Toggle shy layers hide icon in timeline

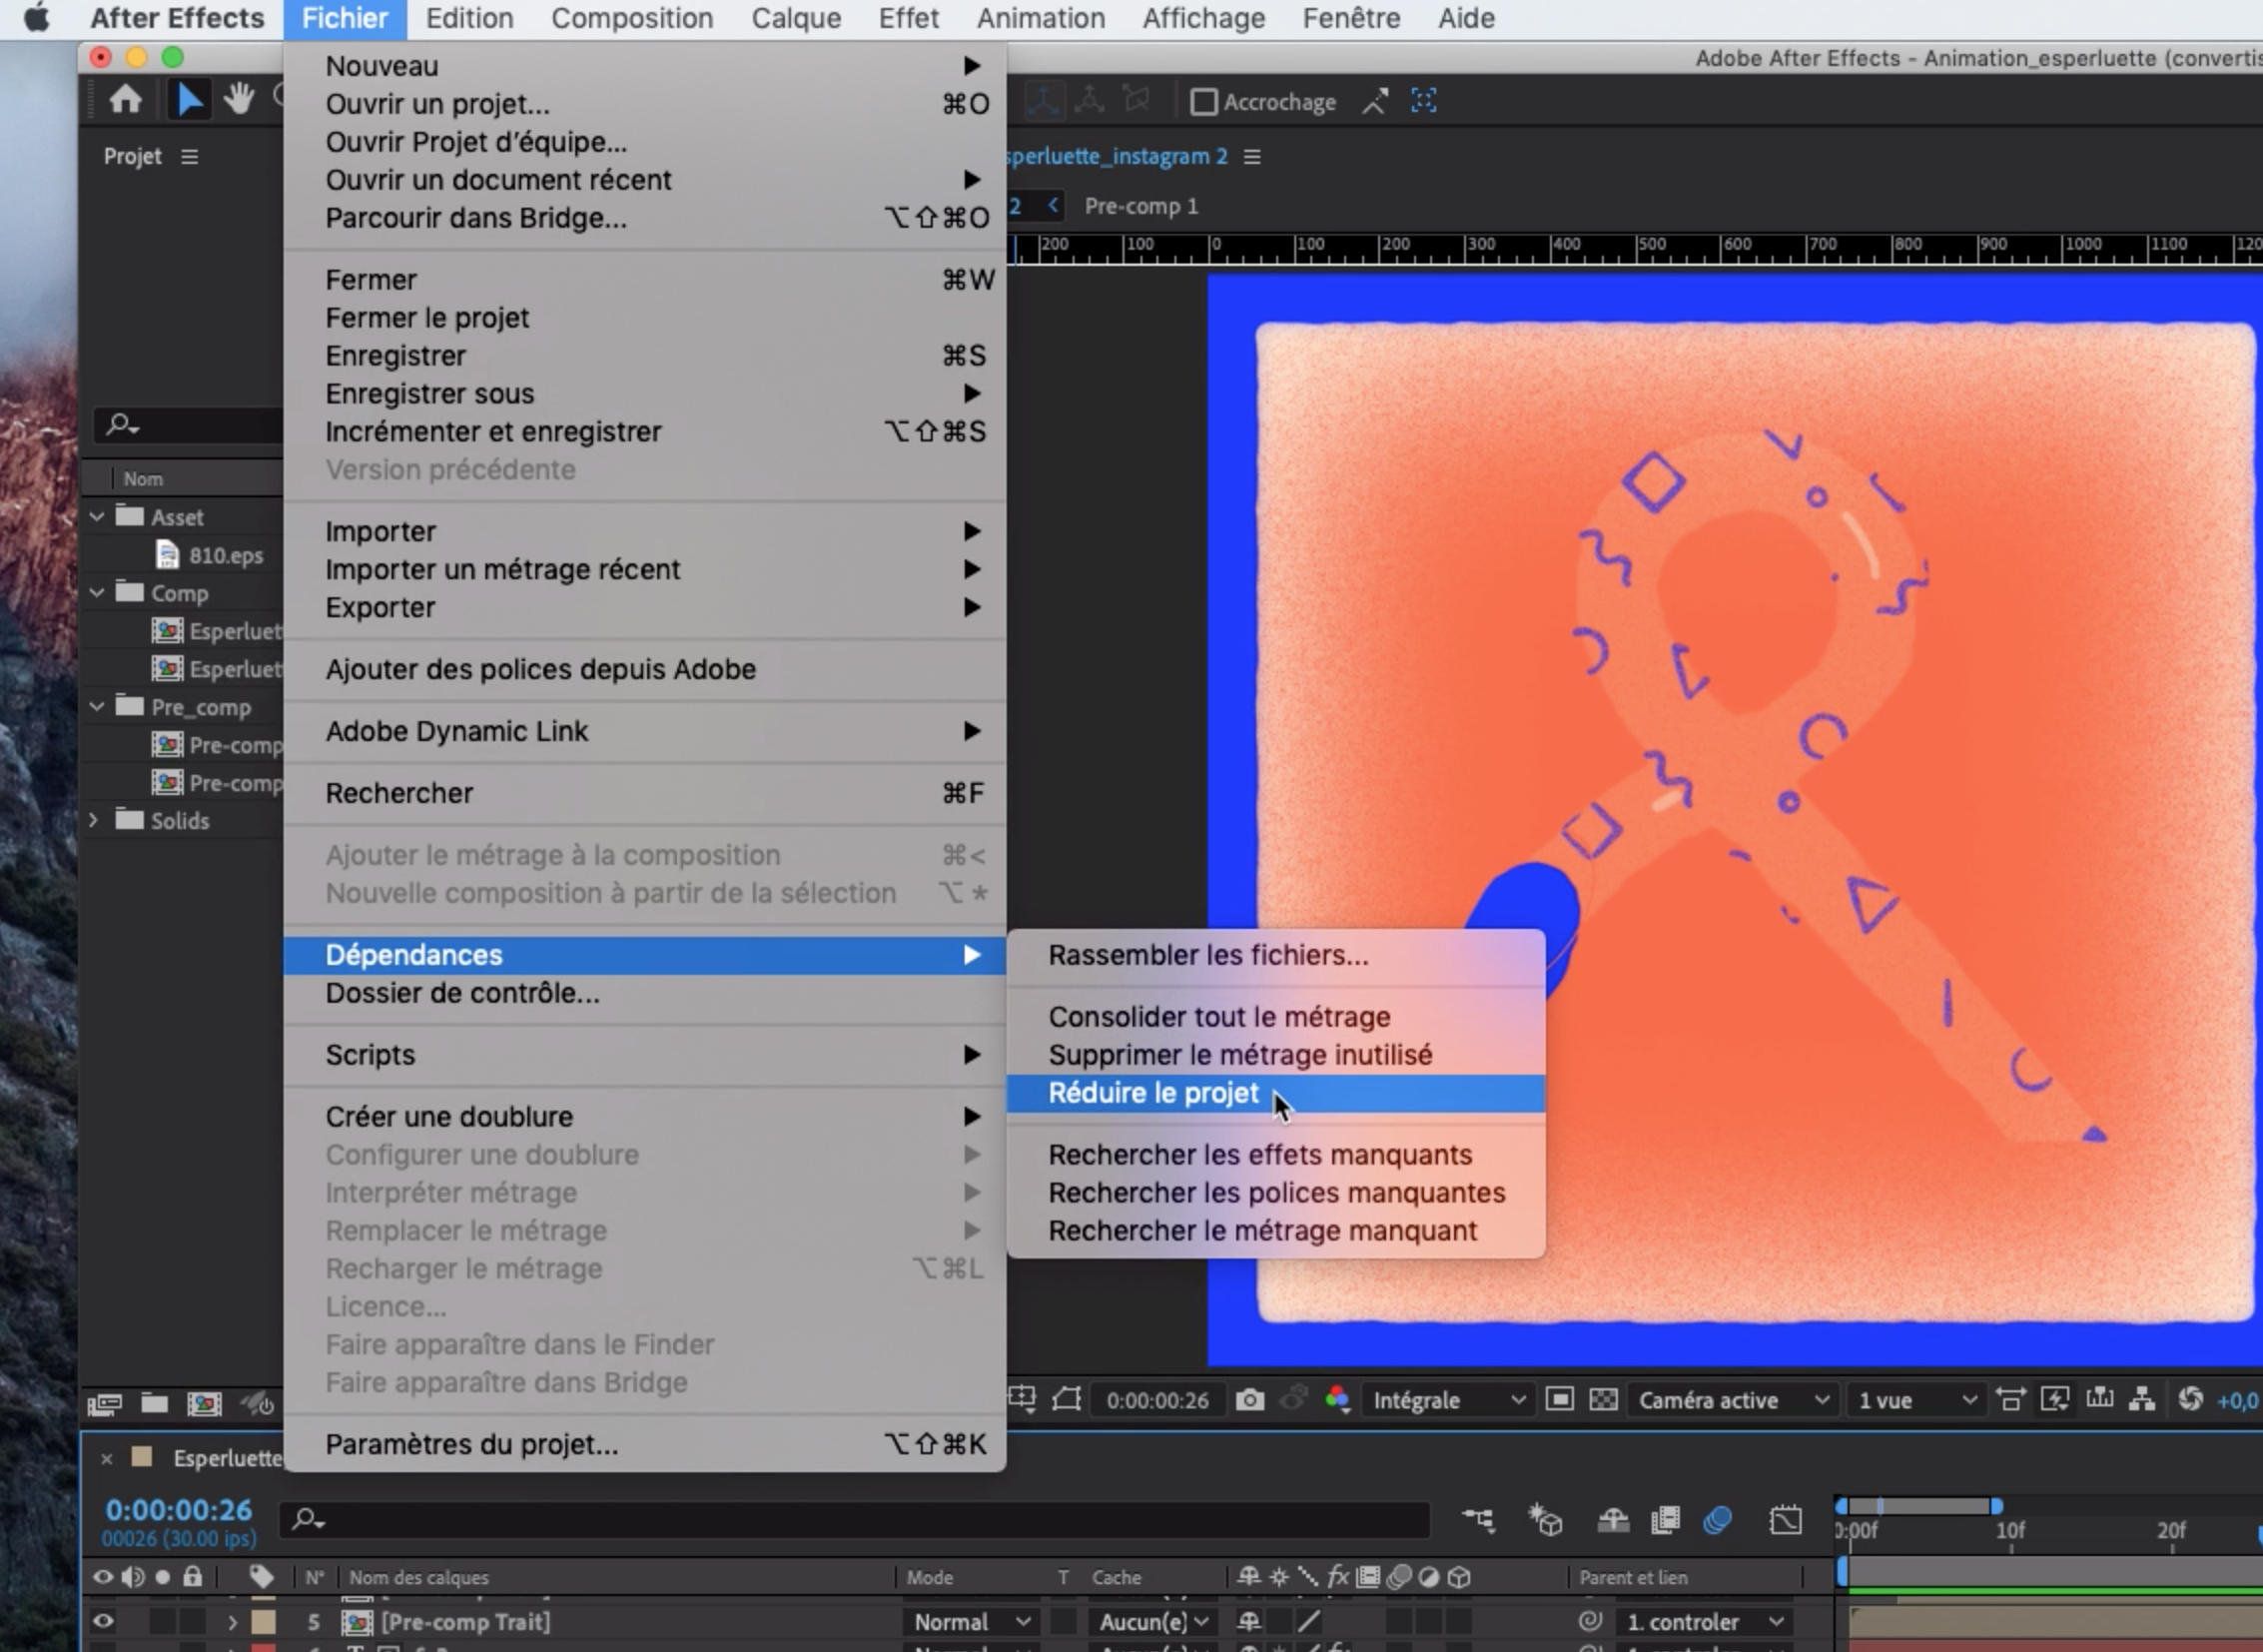(1613, 1521)
